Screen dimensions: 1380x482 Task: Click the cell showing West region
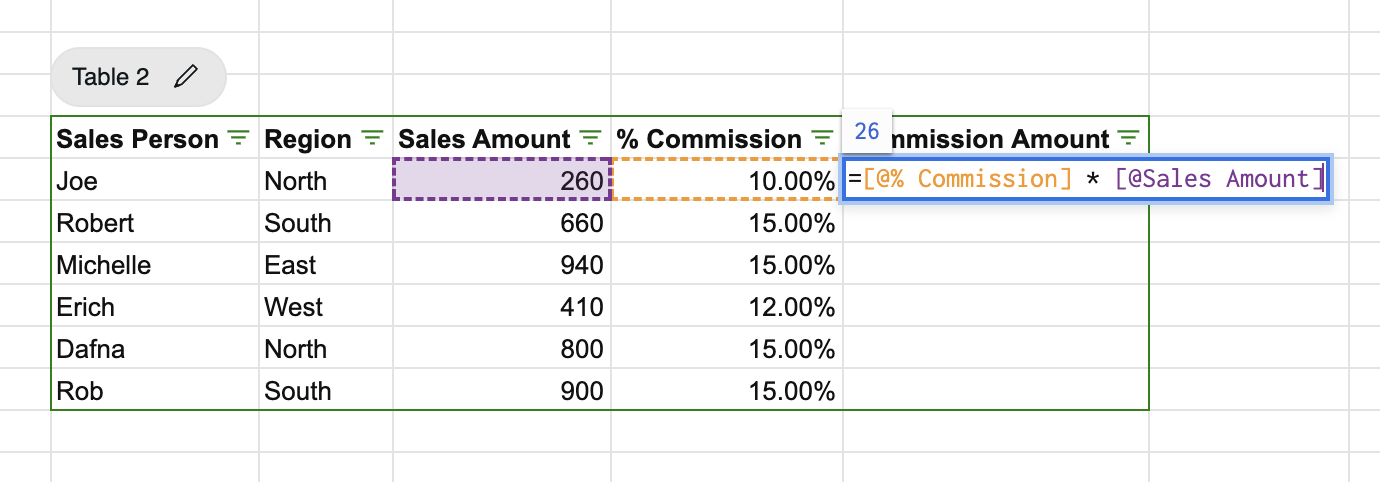tap(325, 307)
